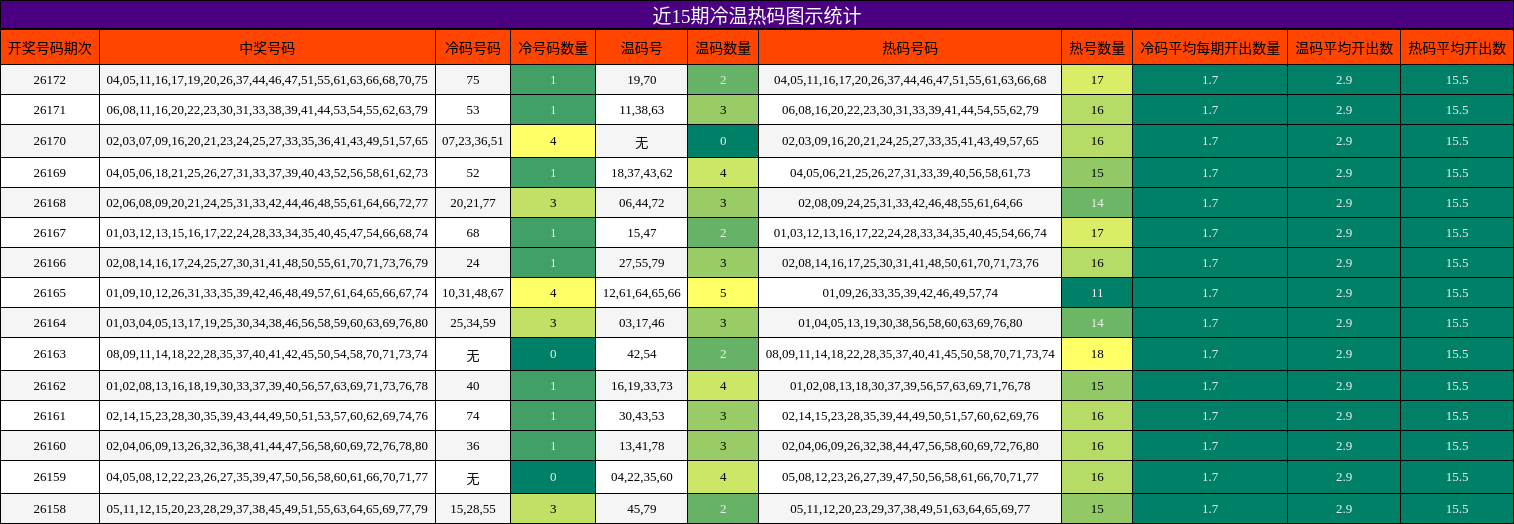
Task: Click issue number 26165
Action: pos(50,293)
